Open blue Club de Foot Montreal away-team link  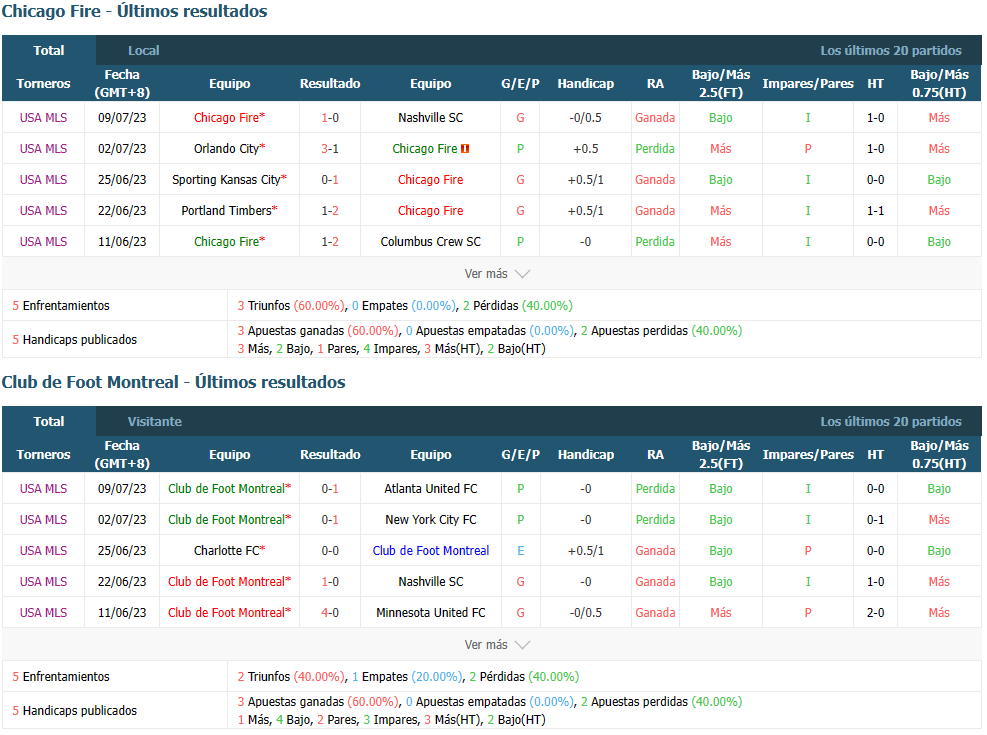tap(431, 551)
